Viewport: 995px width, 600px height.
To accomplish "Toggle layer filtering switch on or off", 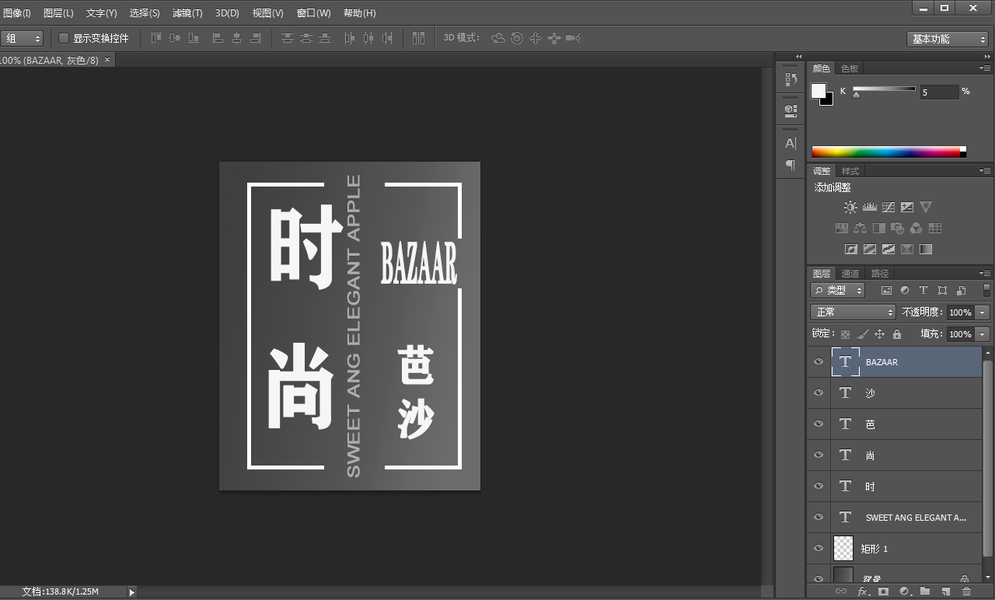I will pyautogui.click(x=986, y=290).
